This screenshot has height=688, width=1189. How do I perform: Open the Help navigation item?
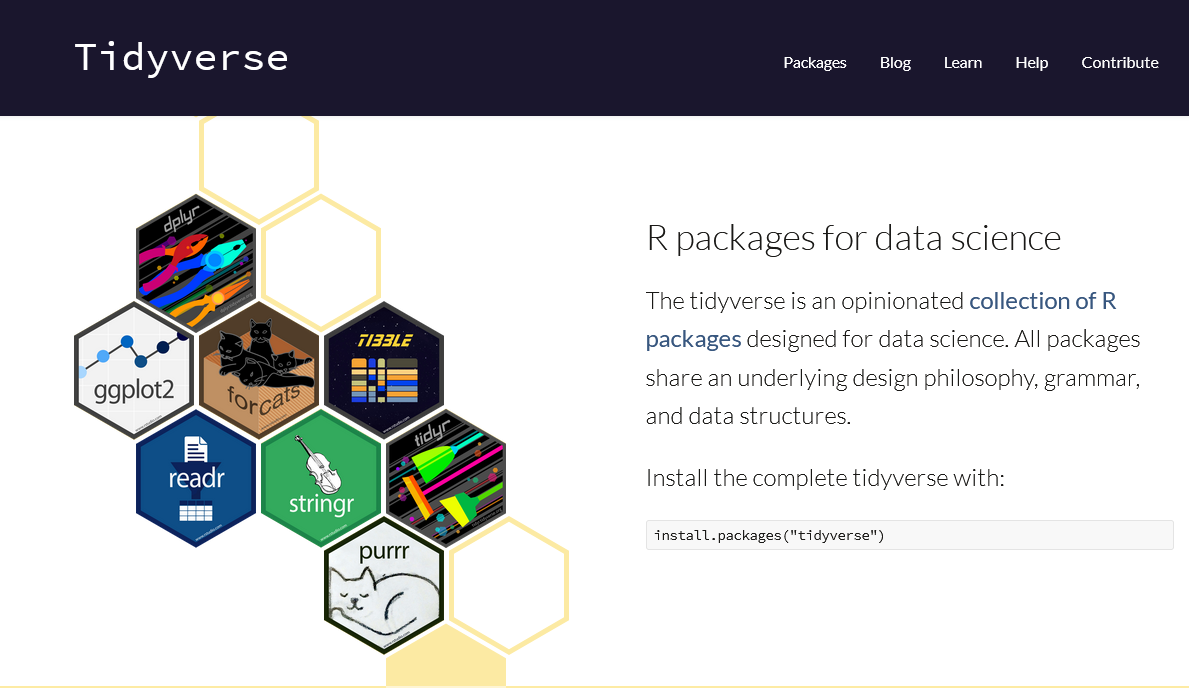[x=1031, y=62]
